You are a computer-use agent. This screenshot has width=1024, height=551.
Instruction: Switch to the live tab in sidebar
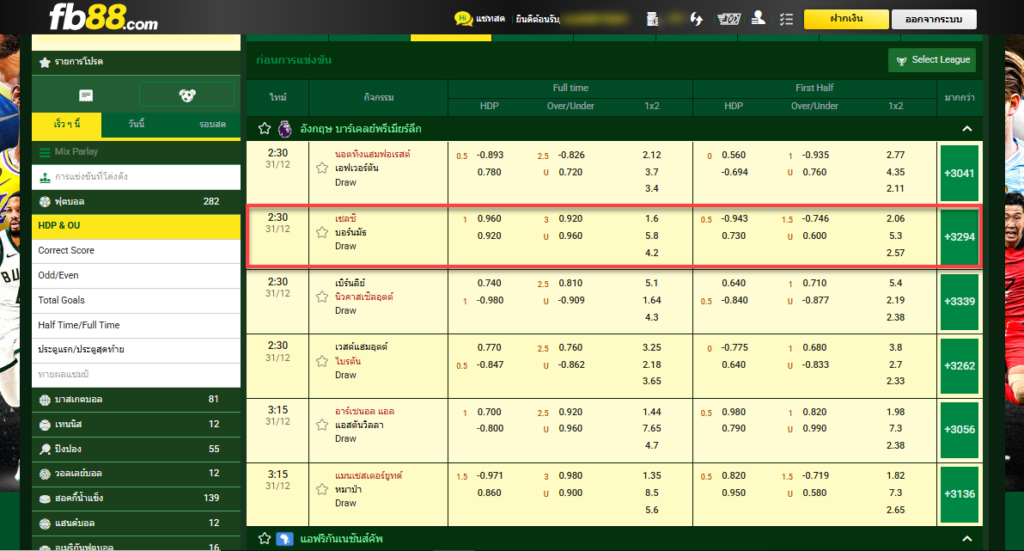212,124
